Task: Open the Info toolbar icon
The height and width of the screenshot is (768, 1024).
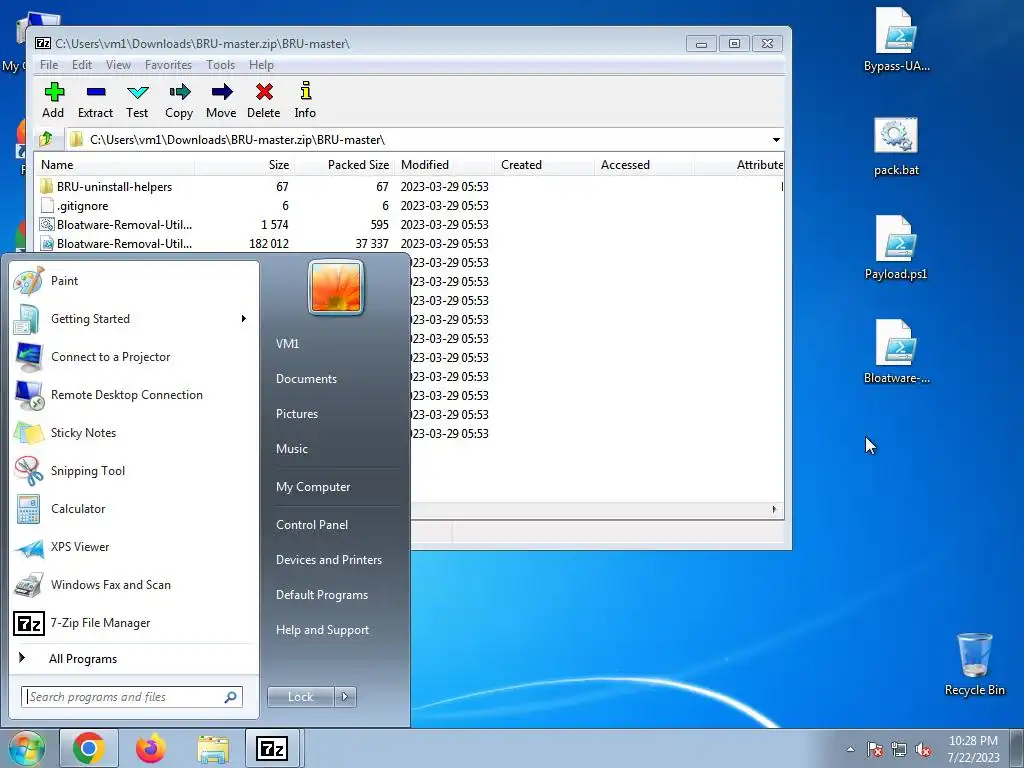Action: click(x=305, y=100)
